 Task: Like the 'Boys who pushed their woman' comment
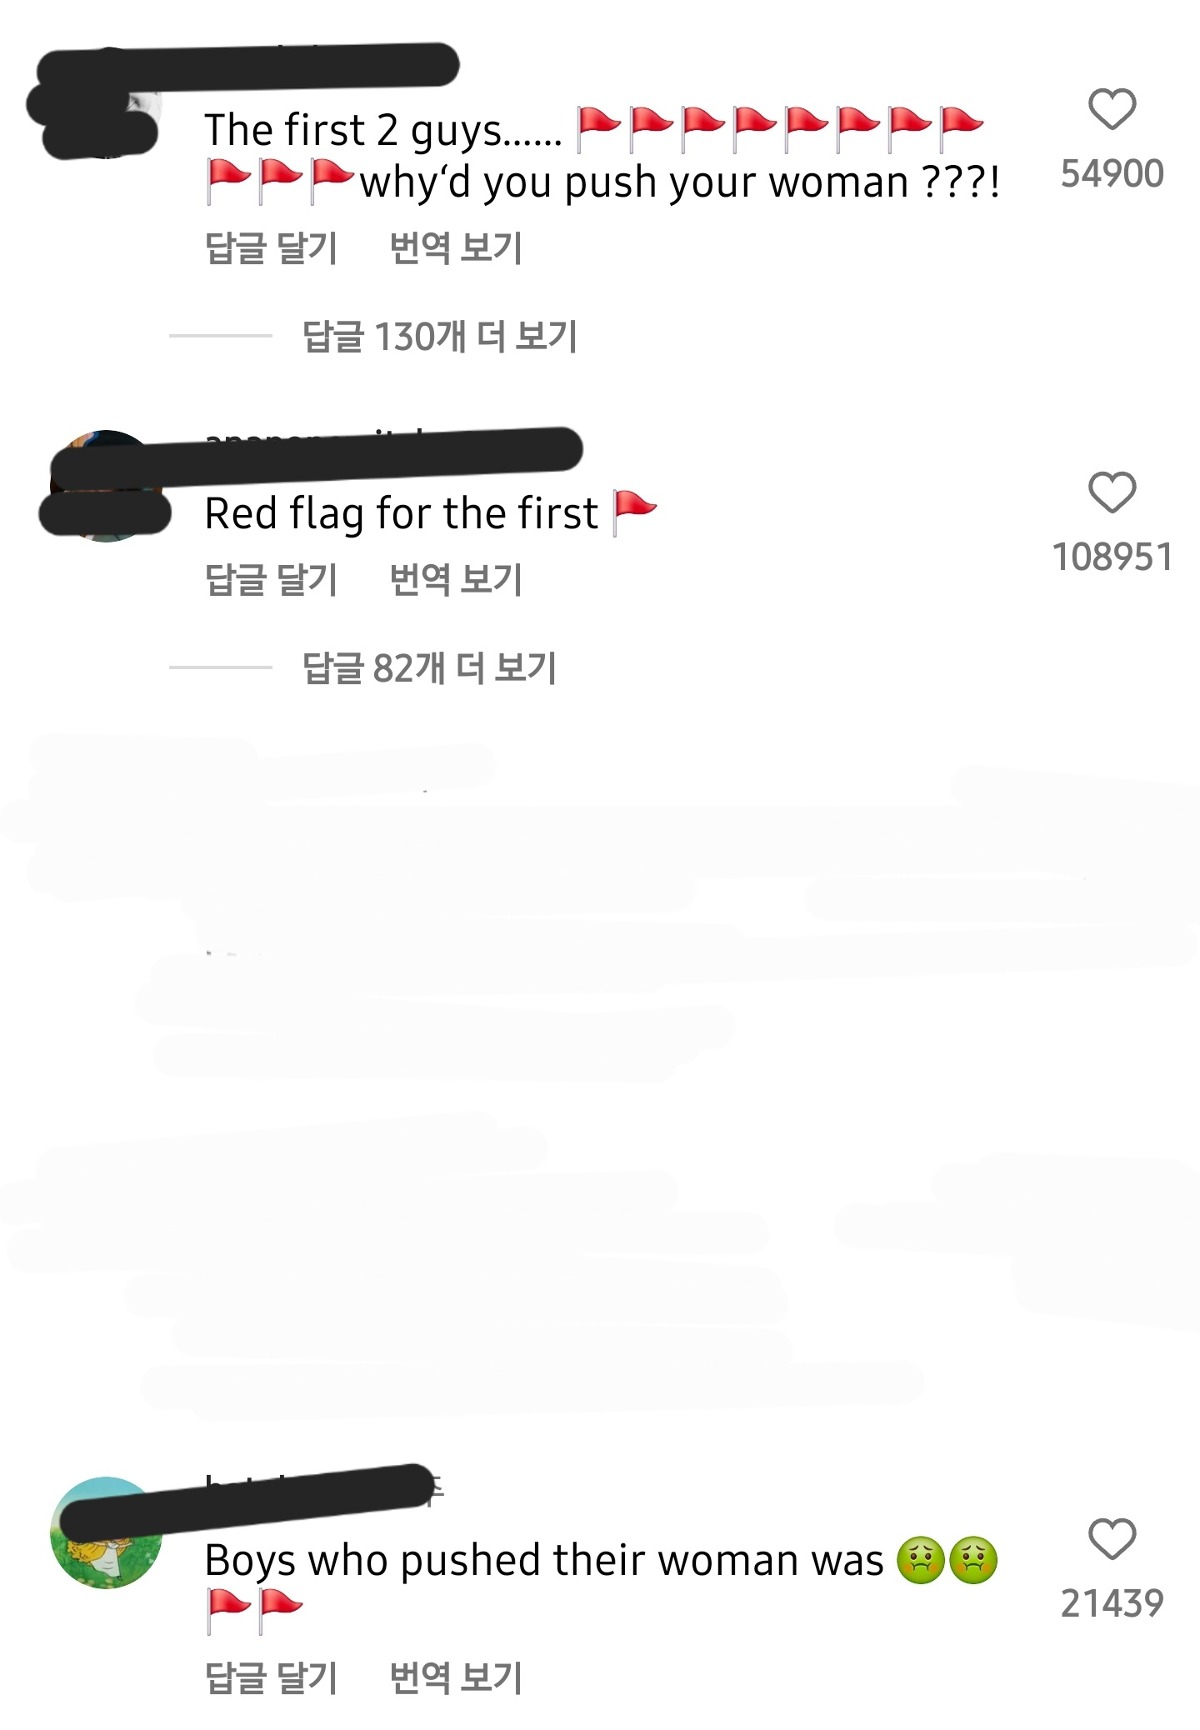[x=1112, y=1539]
